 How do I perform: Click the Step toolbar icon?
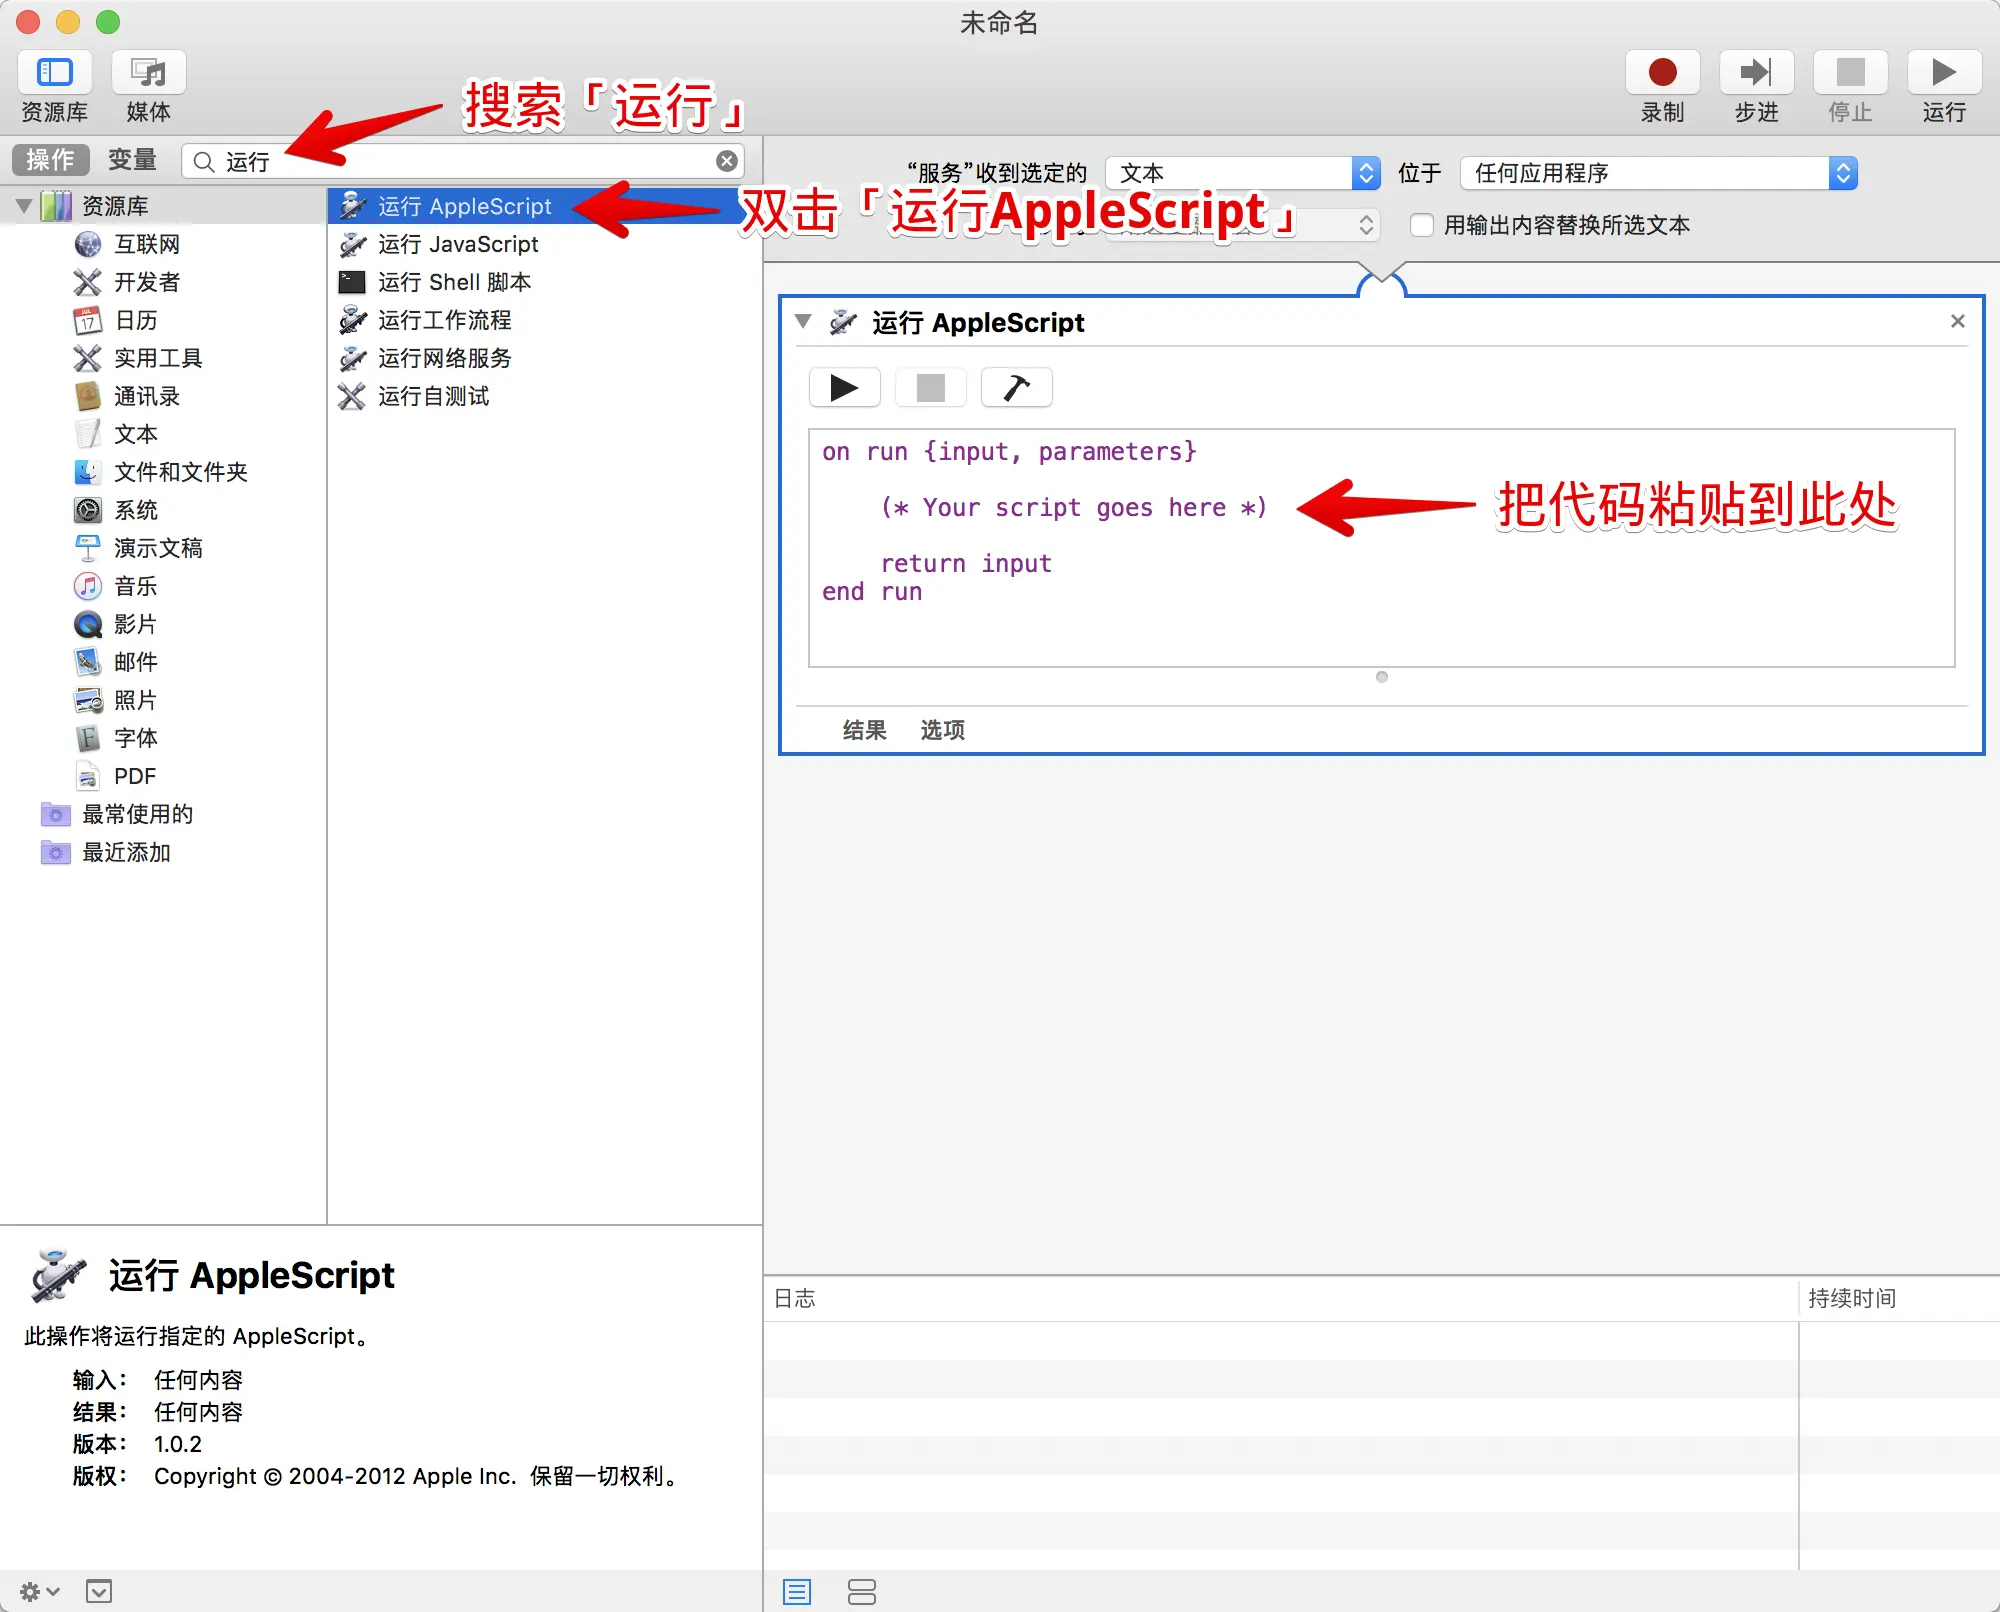point(1756,73)
